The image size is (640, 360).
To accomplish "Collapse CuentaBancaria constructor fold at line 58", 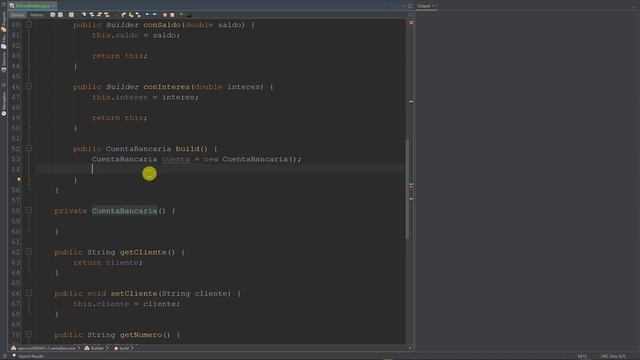I will pyautogui.click(x=29, y=211).
